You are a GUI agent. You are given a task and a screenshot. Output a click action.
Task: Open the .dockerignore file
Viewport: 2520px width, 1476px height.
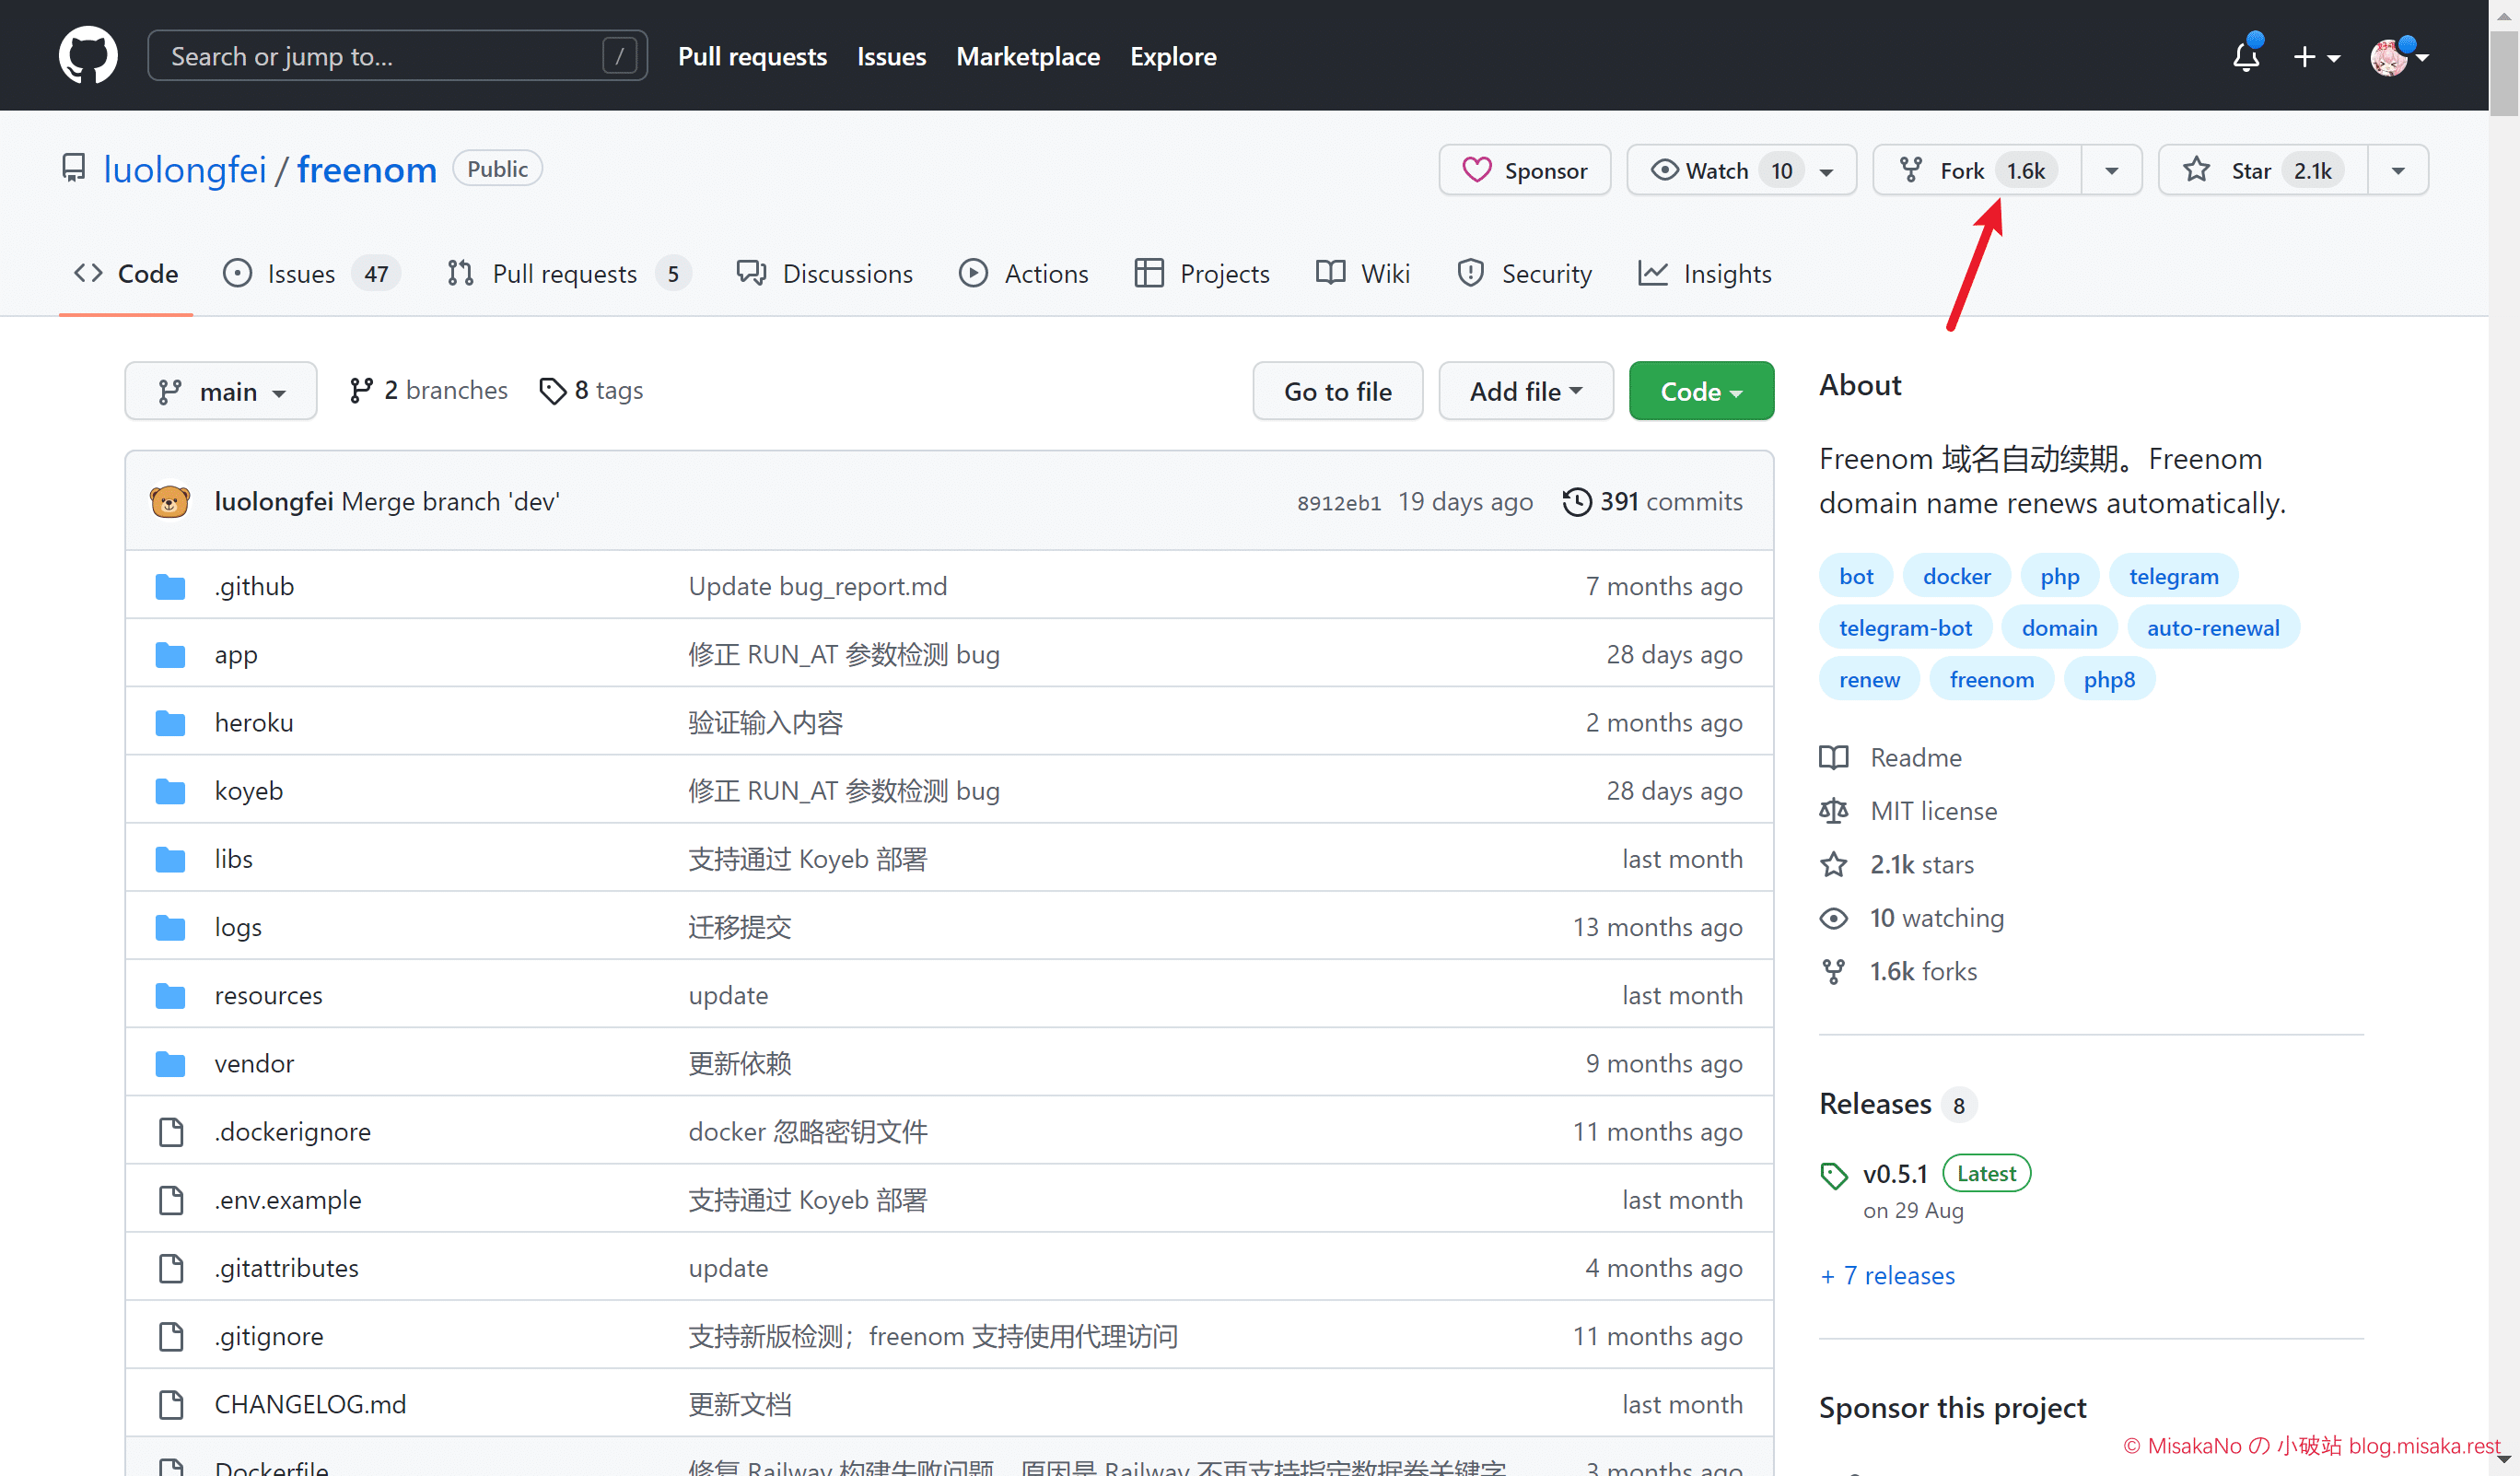pyautogui.click(x=292, y=1131)
